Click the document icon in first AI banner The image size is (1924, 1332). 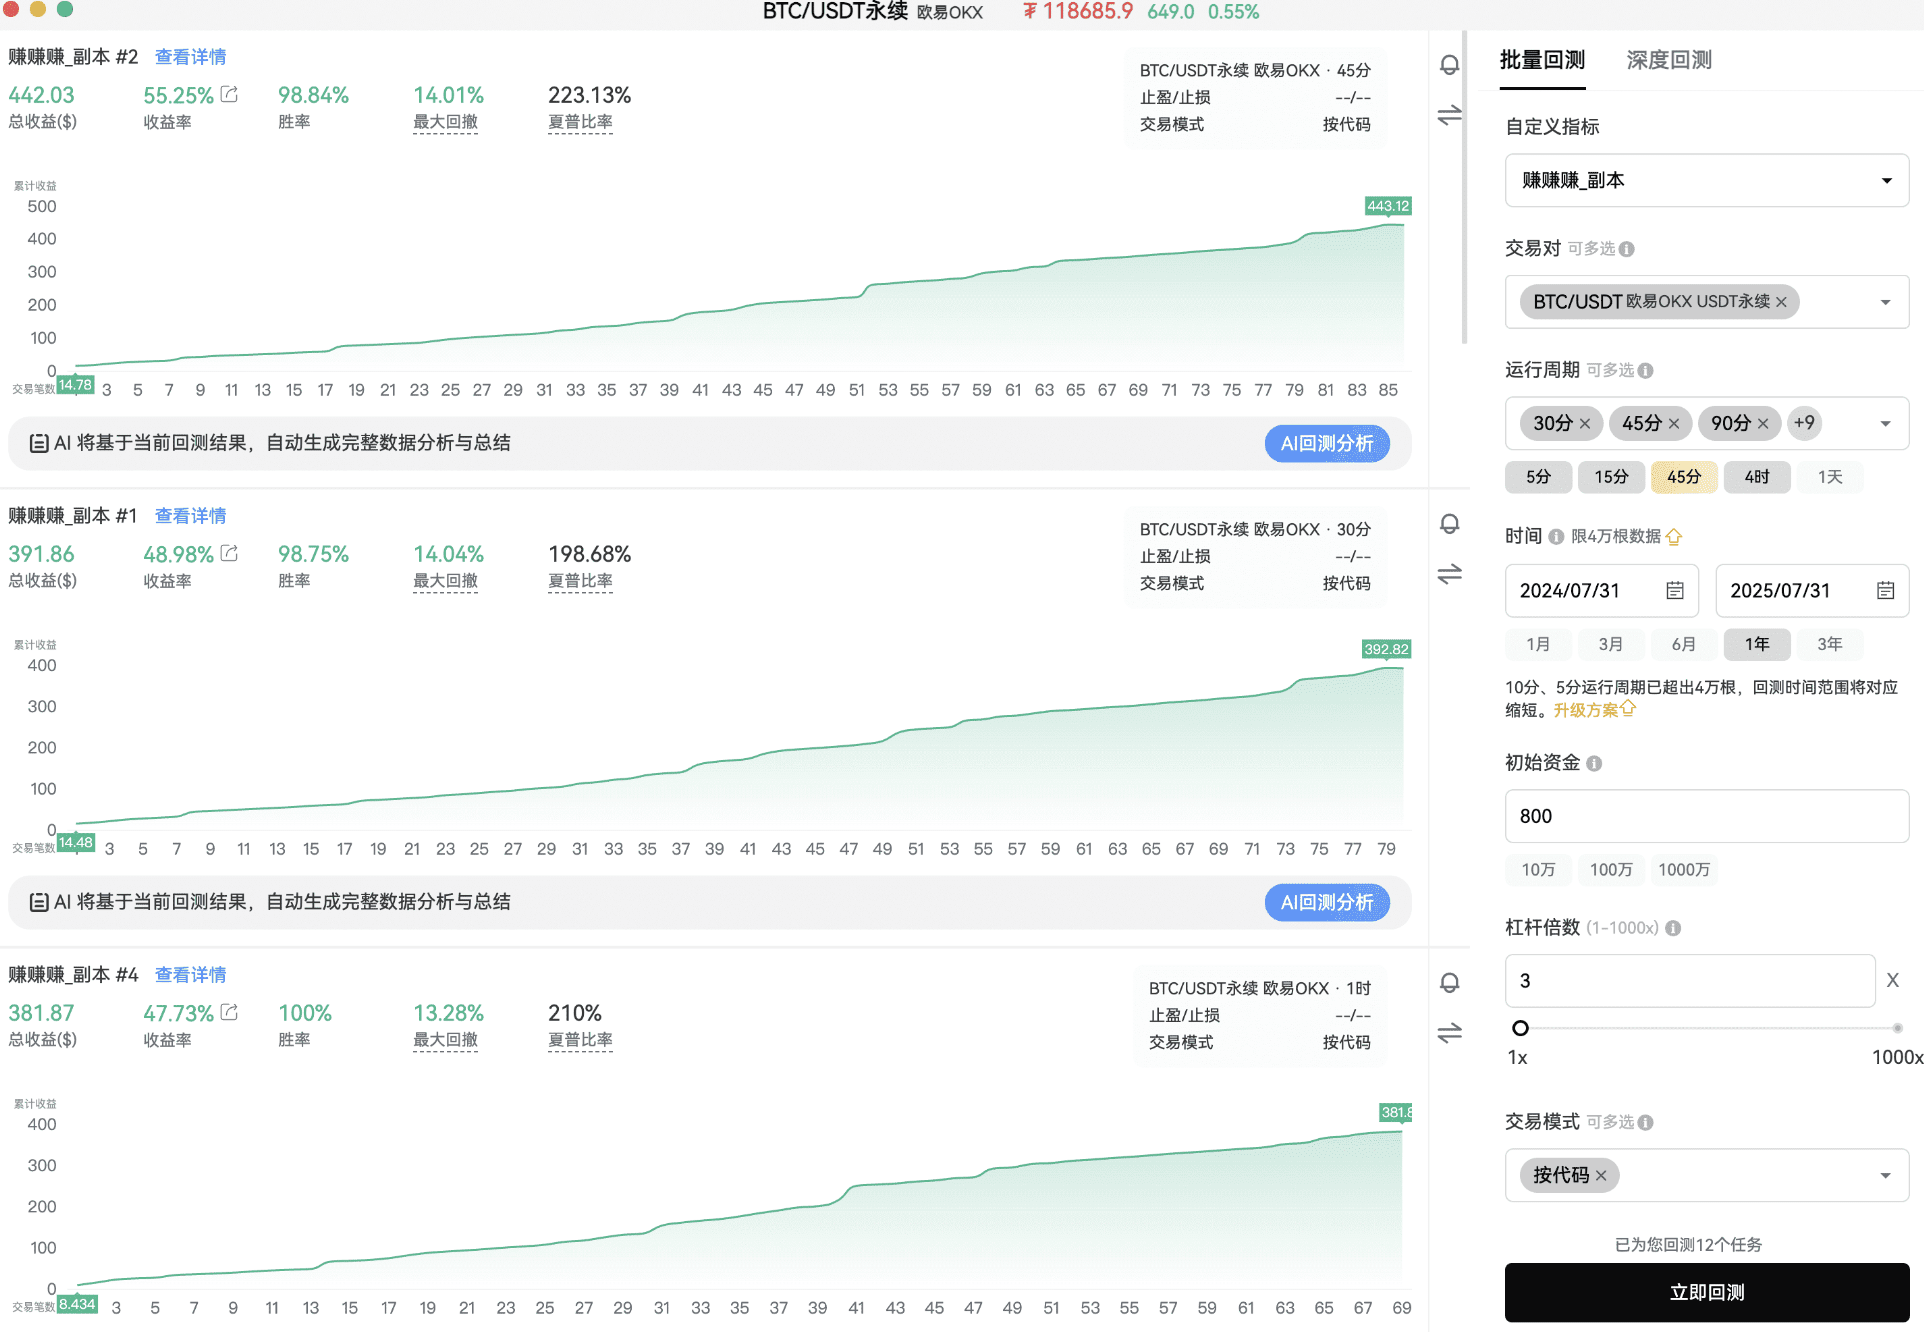point(39,443)
